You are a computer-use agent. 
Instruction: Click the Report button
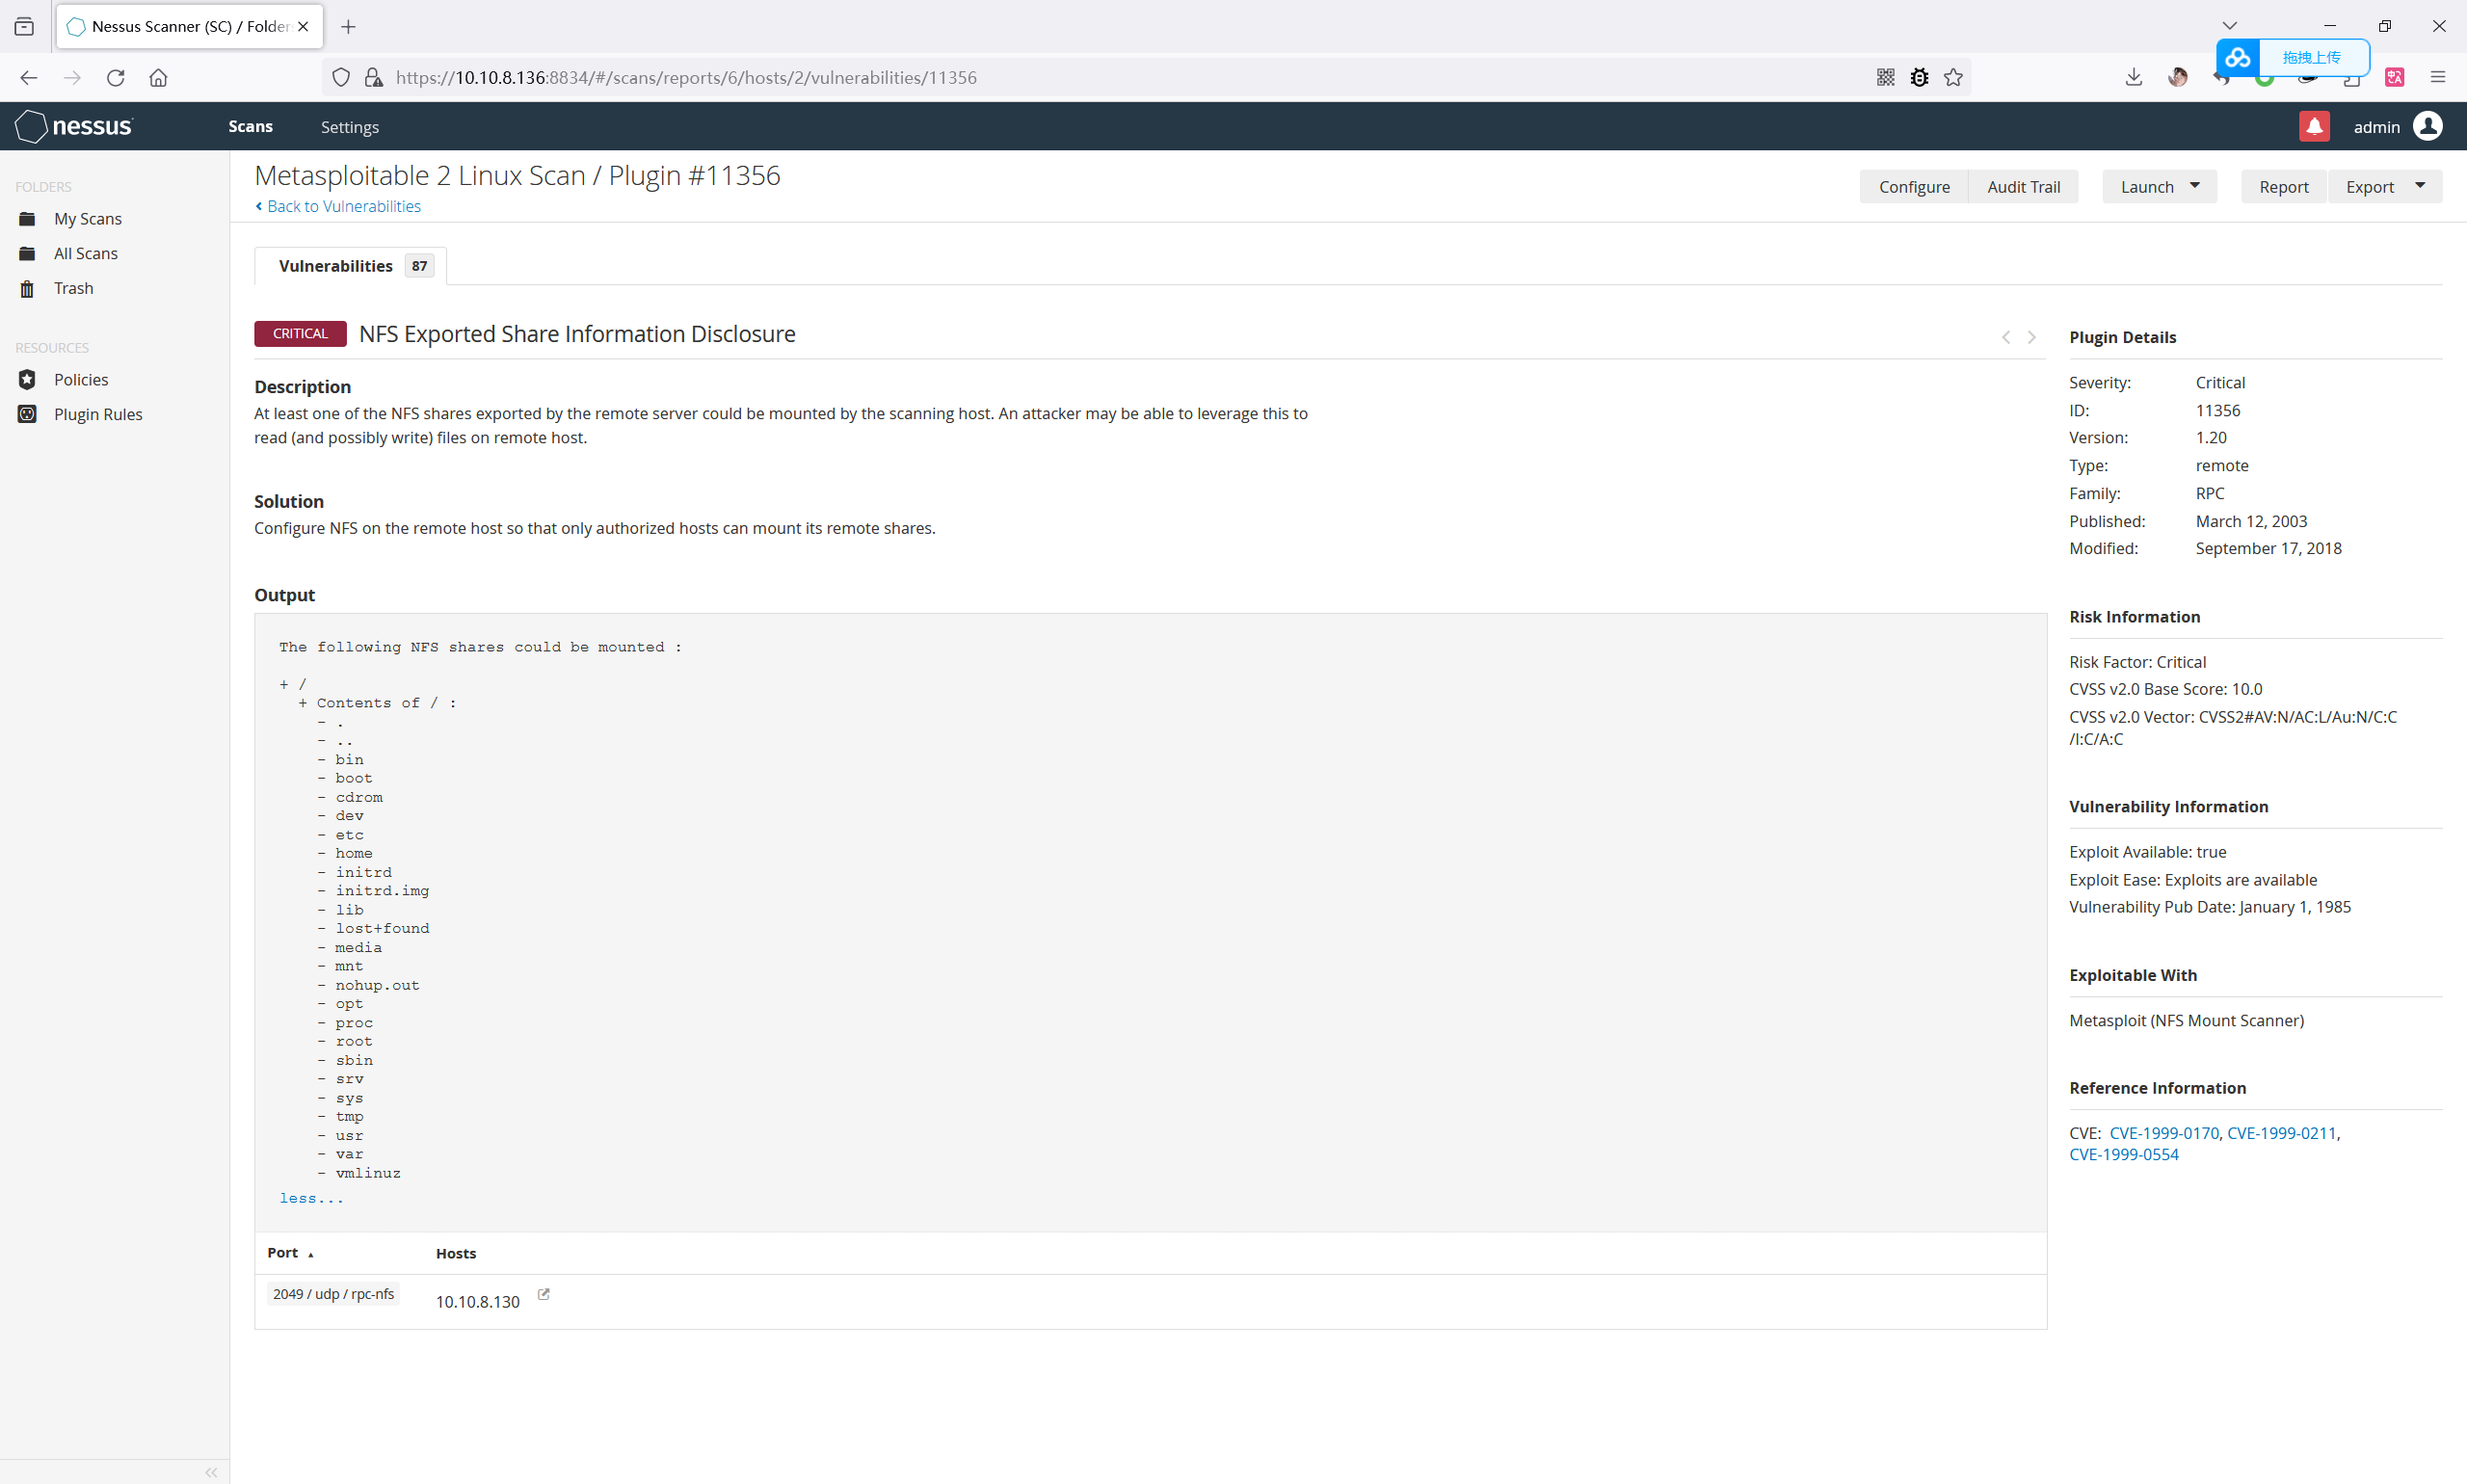click(2283, 187)
